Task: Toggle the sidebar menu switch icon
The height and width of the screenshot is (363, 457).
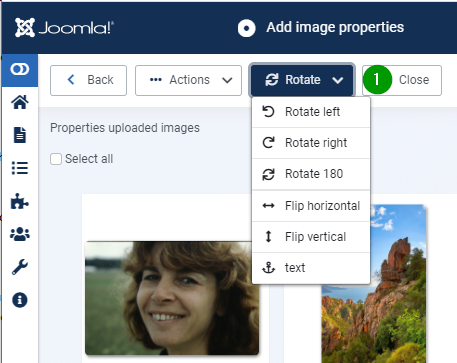Action: [20, 69]
